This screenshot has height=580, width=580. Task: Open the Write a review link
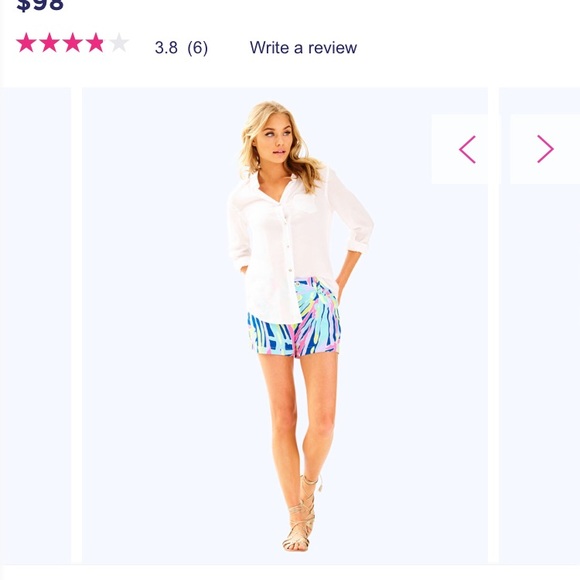tap(303, 48)
